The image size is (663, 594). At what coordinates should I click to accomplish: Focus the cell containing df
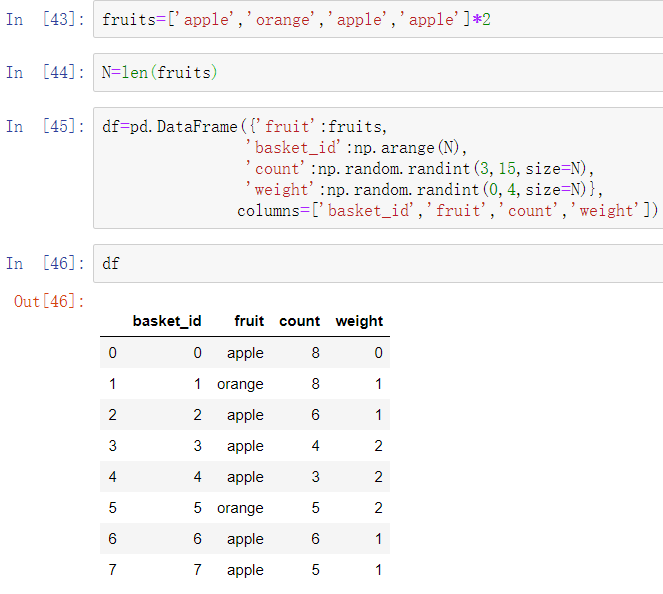click(x=378, y=263)
